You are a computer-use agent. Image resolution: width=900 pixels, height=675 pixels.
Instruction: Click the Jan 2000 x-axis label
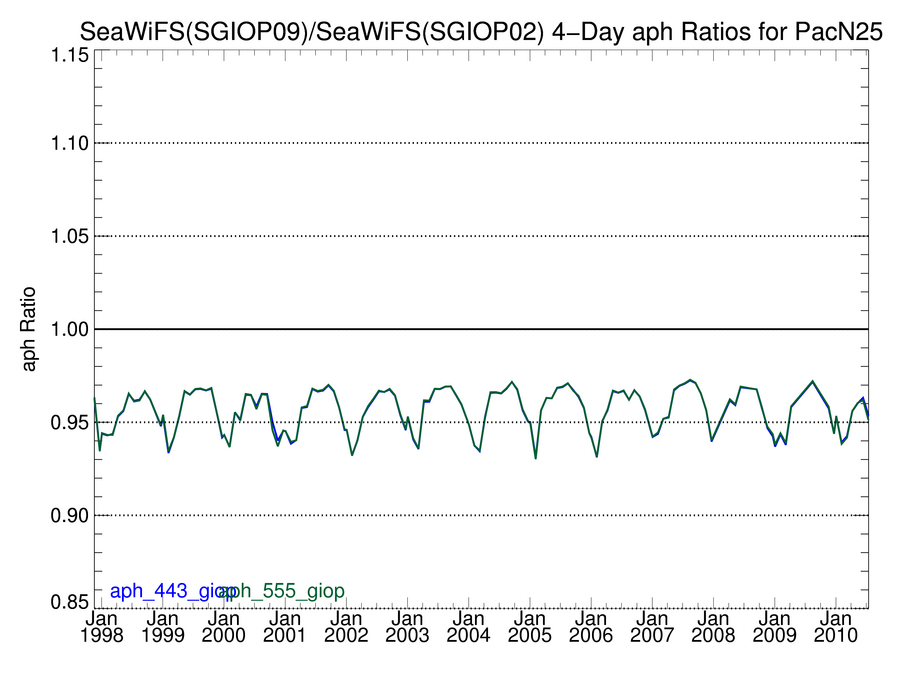pos(224,627)
